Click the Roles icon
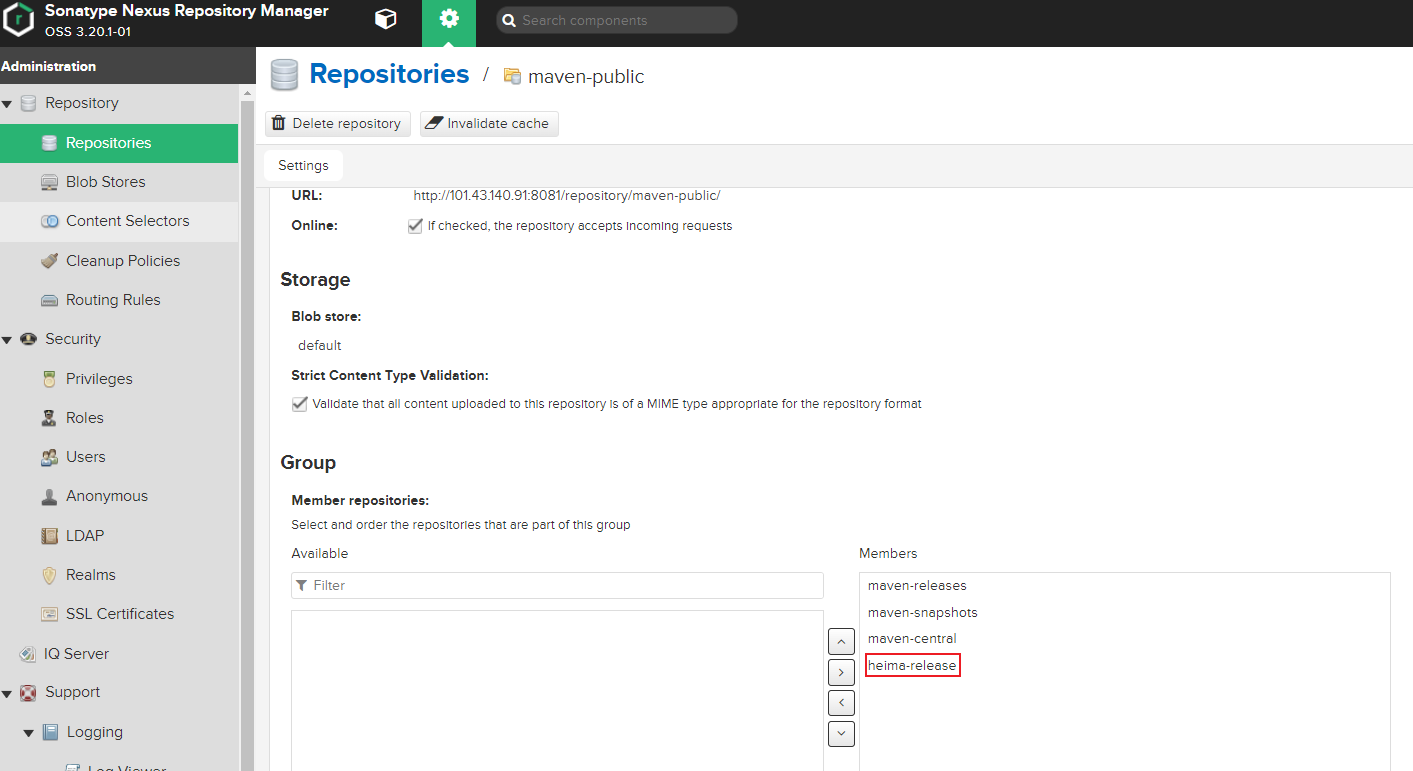The width and height of the screenshot is (1413, 771). pyautogui.click(x=49, y=418)
